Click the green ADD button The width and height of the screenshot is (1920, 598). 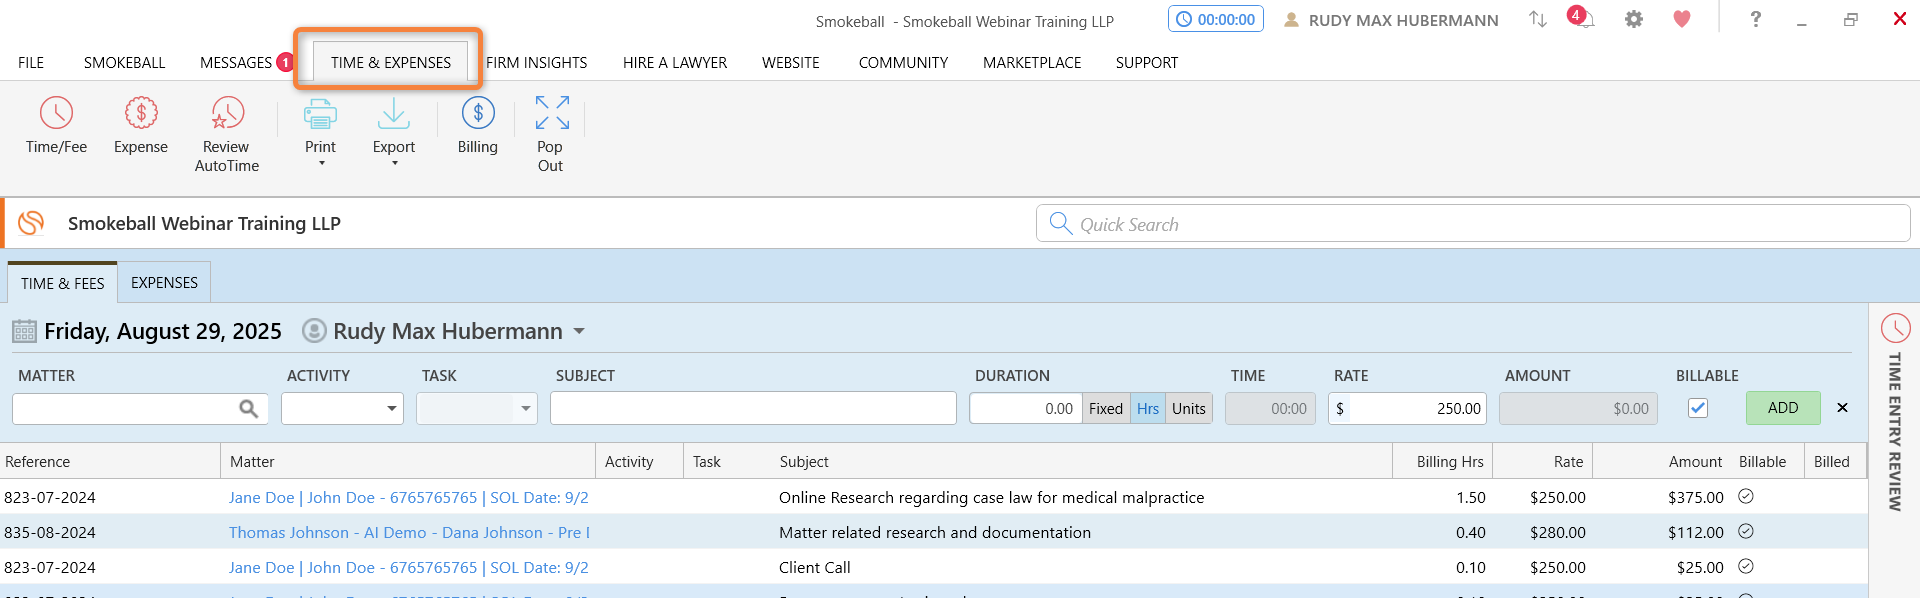(x=1783, y=408)
